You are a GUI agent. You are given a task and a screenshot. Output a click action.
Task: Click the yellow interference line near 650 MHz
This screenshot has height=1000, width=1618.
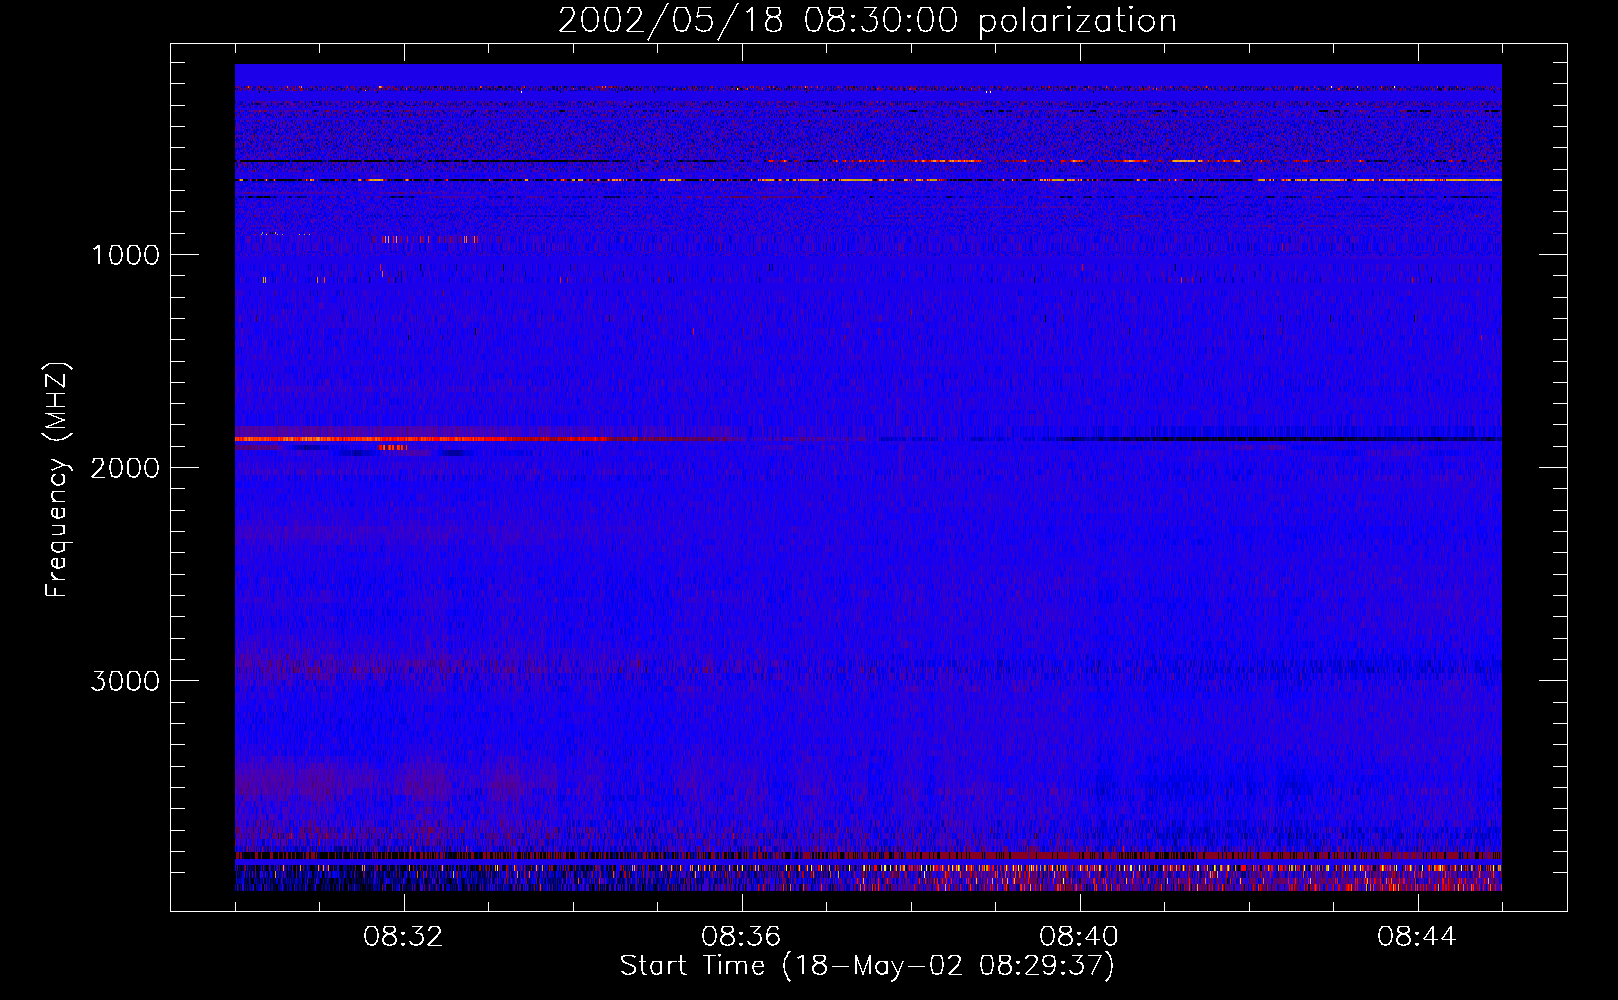(868, 180)
